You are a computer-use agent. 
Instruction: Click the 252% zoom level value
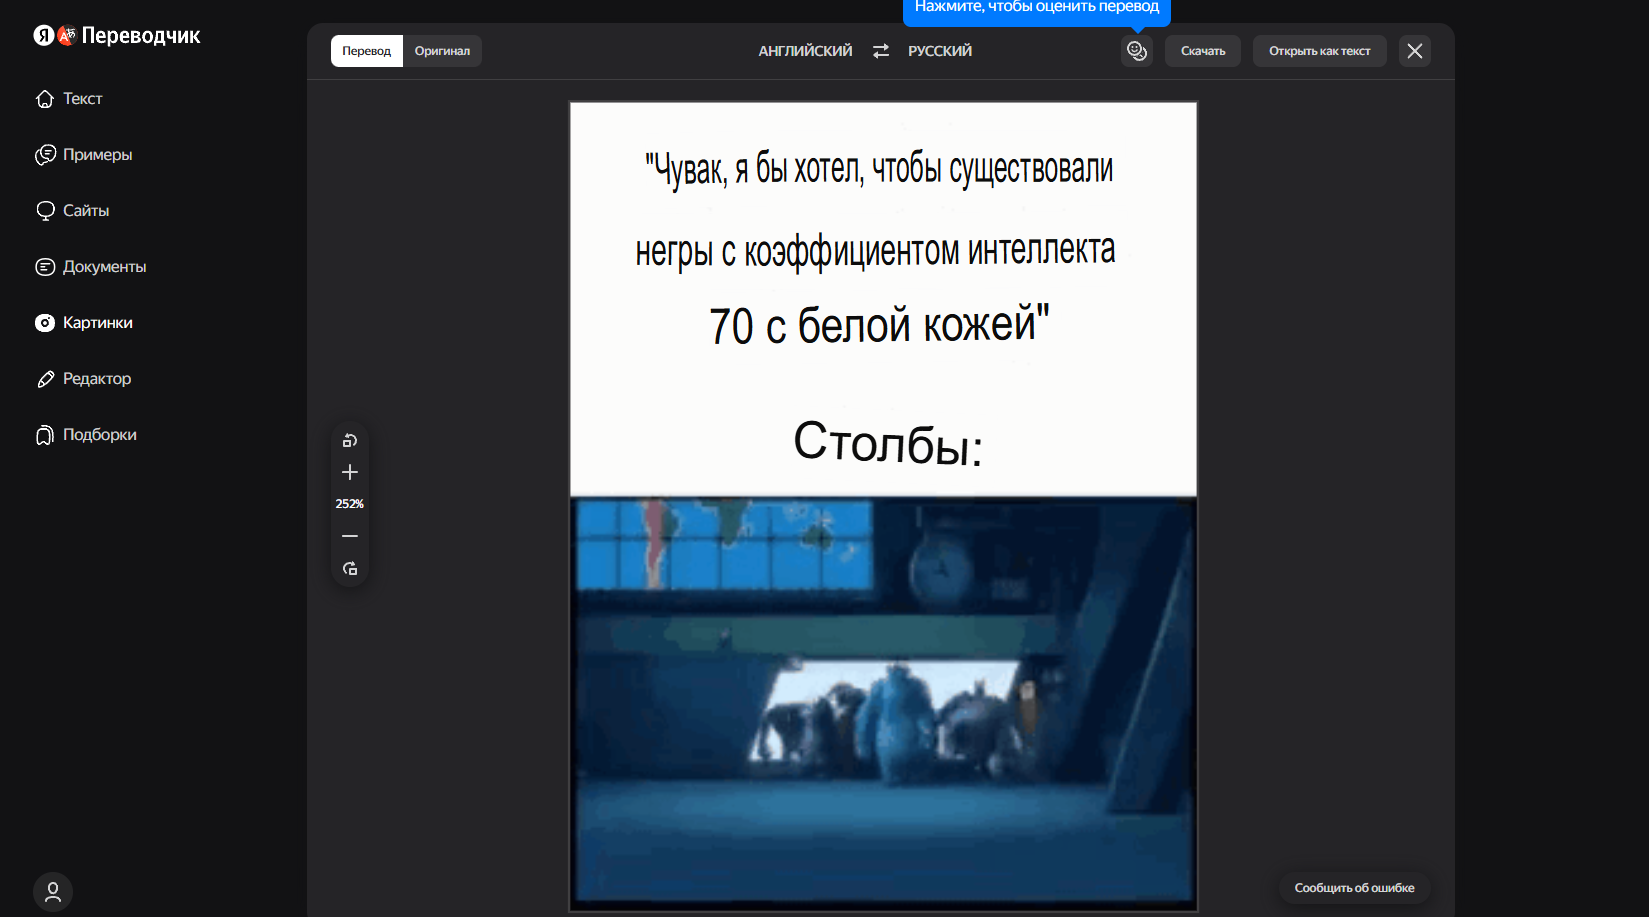(x=350, y=504)
